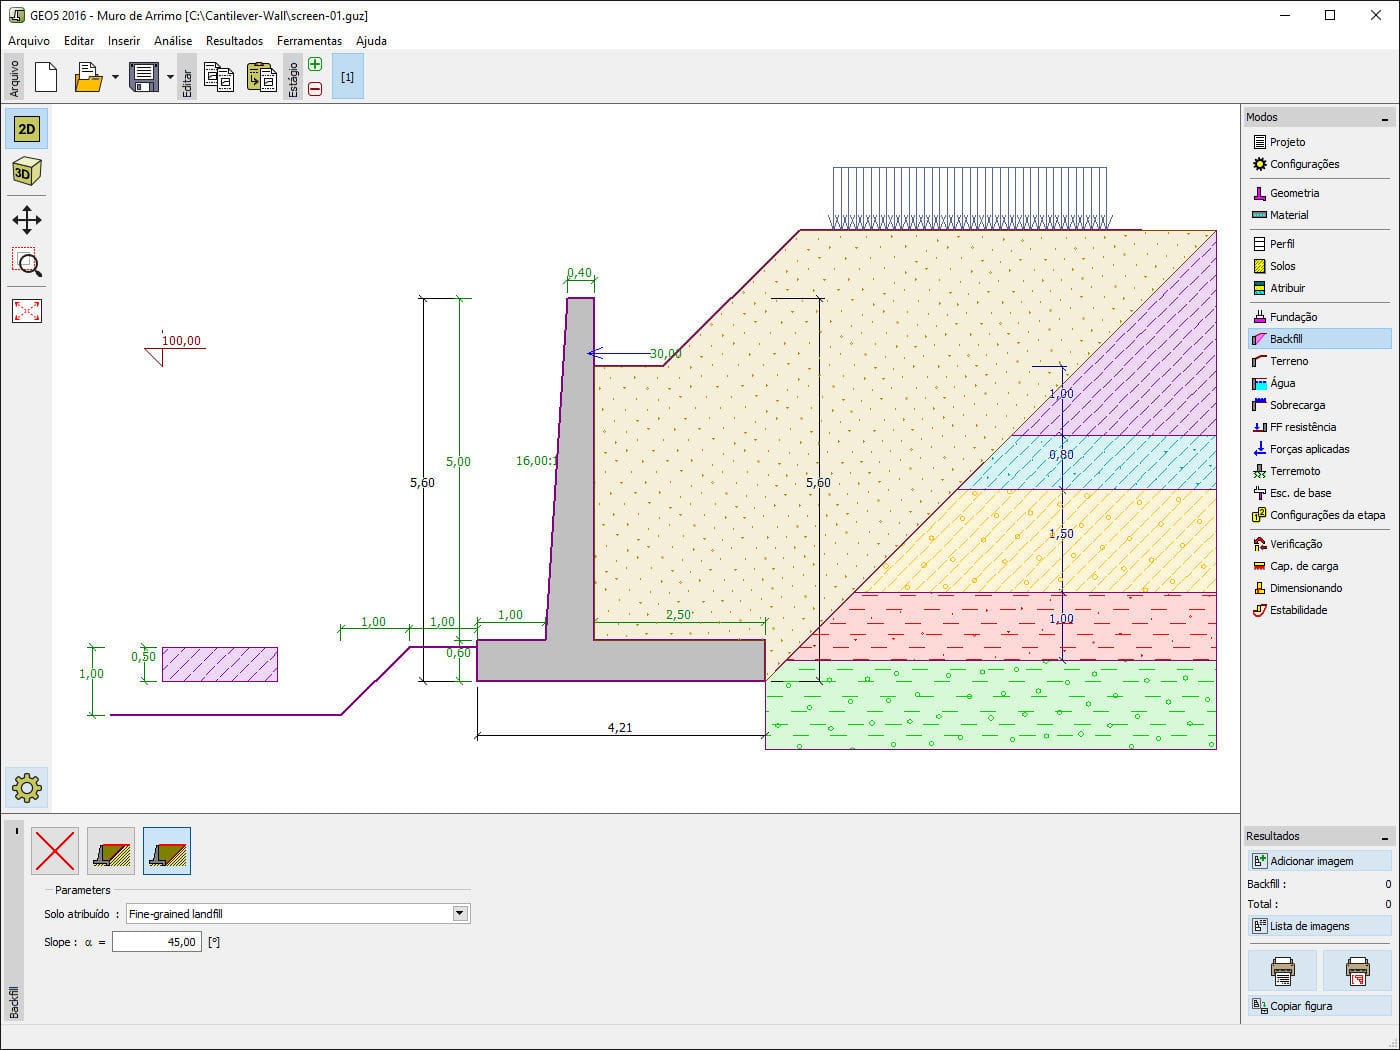The image size is (1400, 1050).
Task: Open drawing settings via the gear icon
Action: tap(26, 788)
